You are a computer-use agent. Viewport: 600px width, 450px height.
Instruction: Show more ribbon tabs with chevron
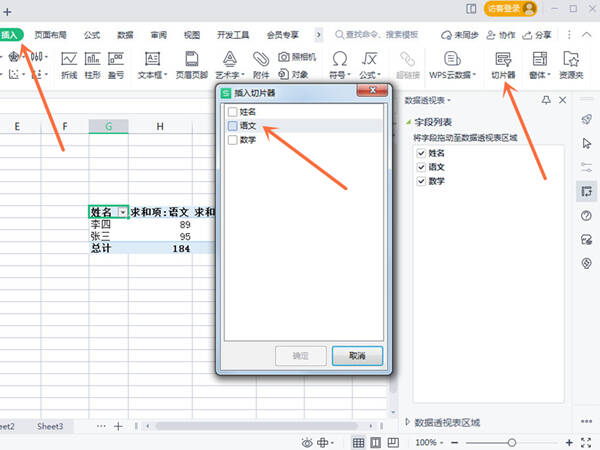318,35
